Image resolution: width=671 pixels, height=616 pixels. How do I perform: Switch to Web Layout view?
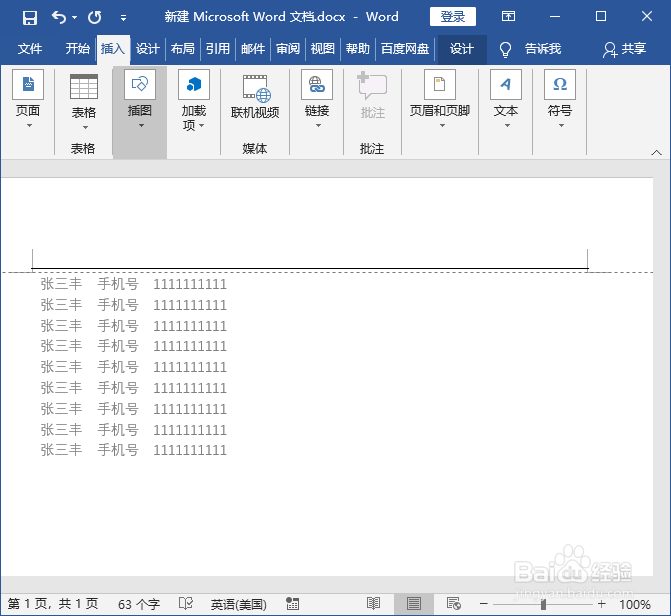453,604
